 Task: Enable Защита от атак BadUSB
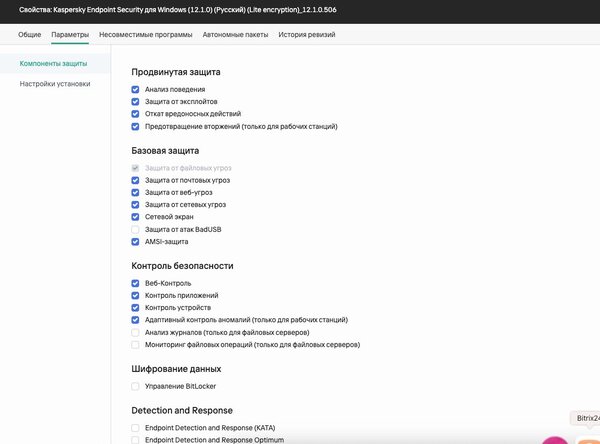click(x=135, y=229)
